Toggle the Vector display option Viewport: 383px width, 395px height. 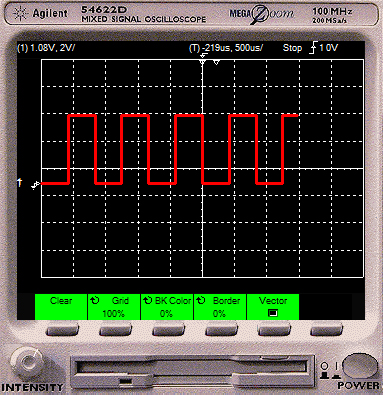pos(273,307)
